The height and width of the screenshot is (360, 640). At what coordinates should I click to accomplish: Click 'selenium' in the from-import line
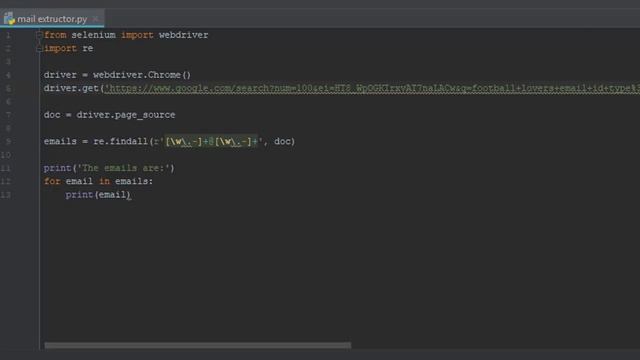[93, 35]
